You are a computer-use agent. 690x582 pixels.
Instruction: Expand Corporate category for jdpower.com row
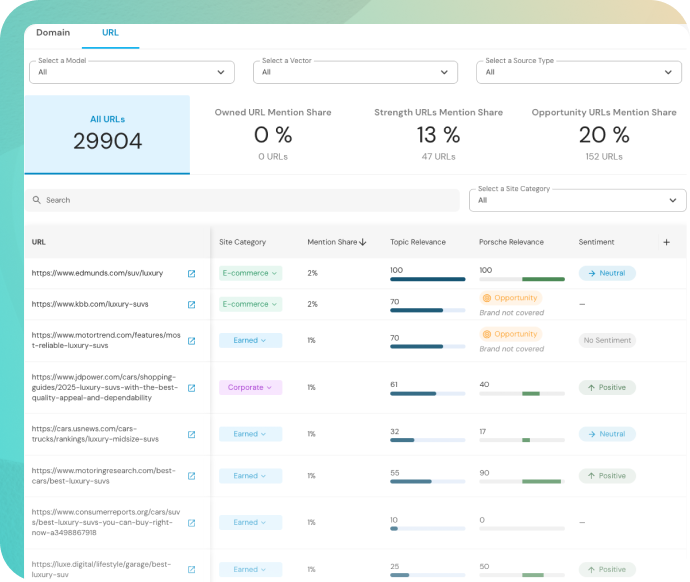[250, 388]
